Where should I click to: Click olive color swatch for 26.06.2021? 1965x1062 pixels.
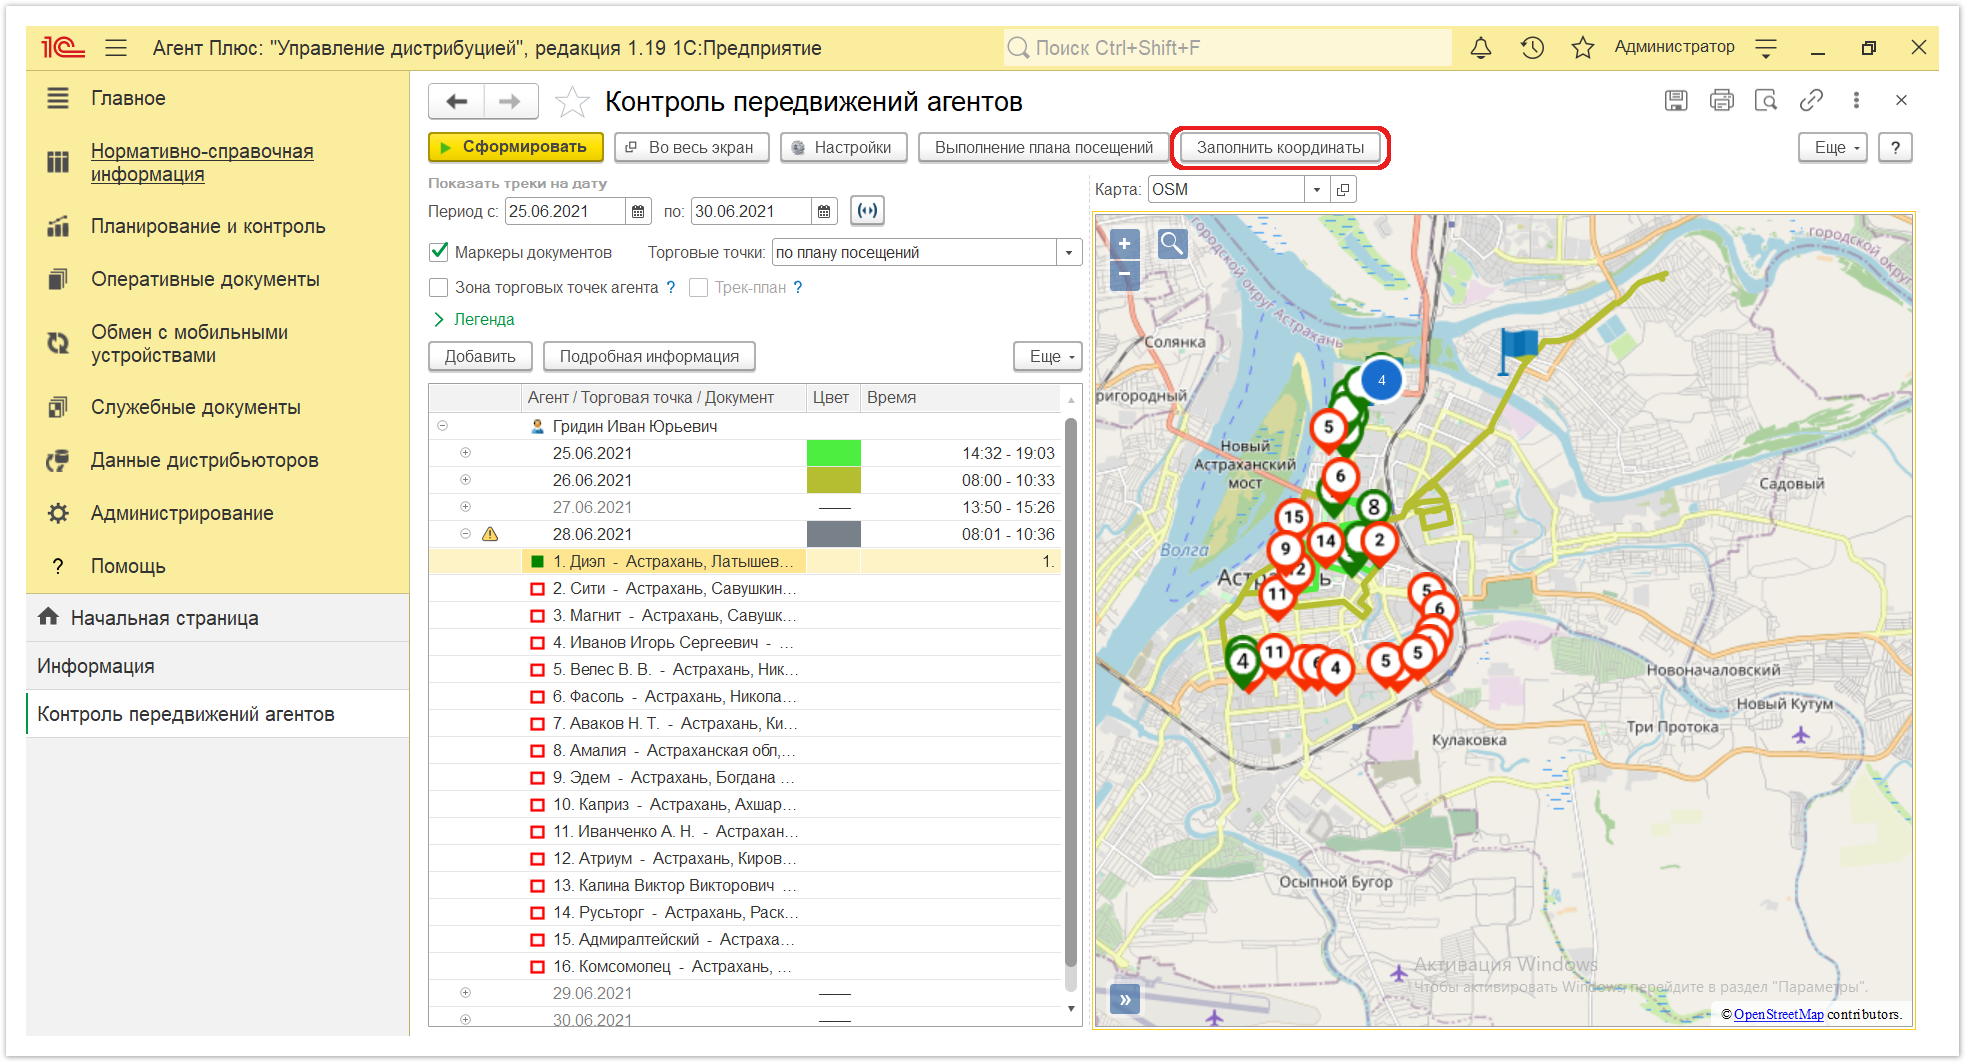pyautogui.click(x=833, y=480)
